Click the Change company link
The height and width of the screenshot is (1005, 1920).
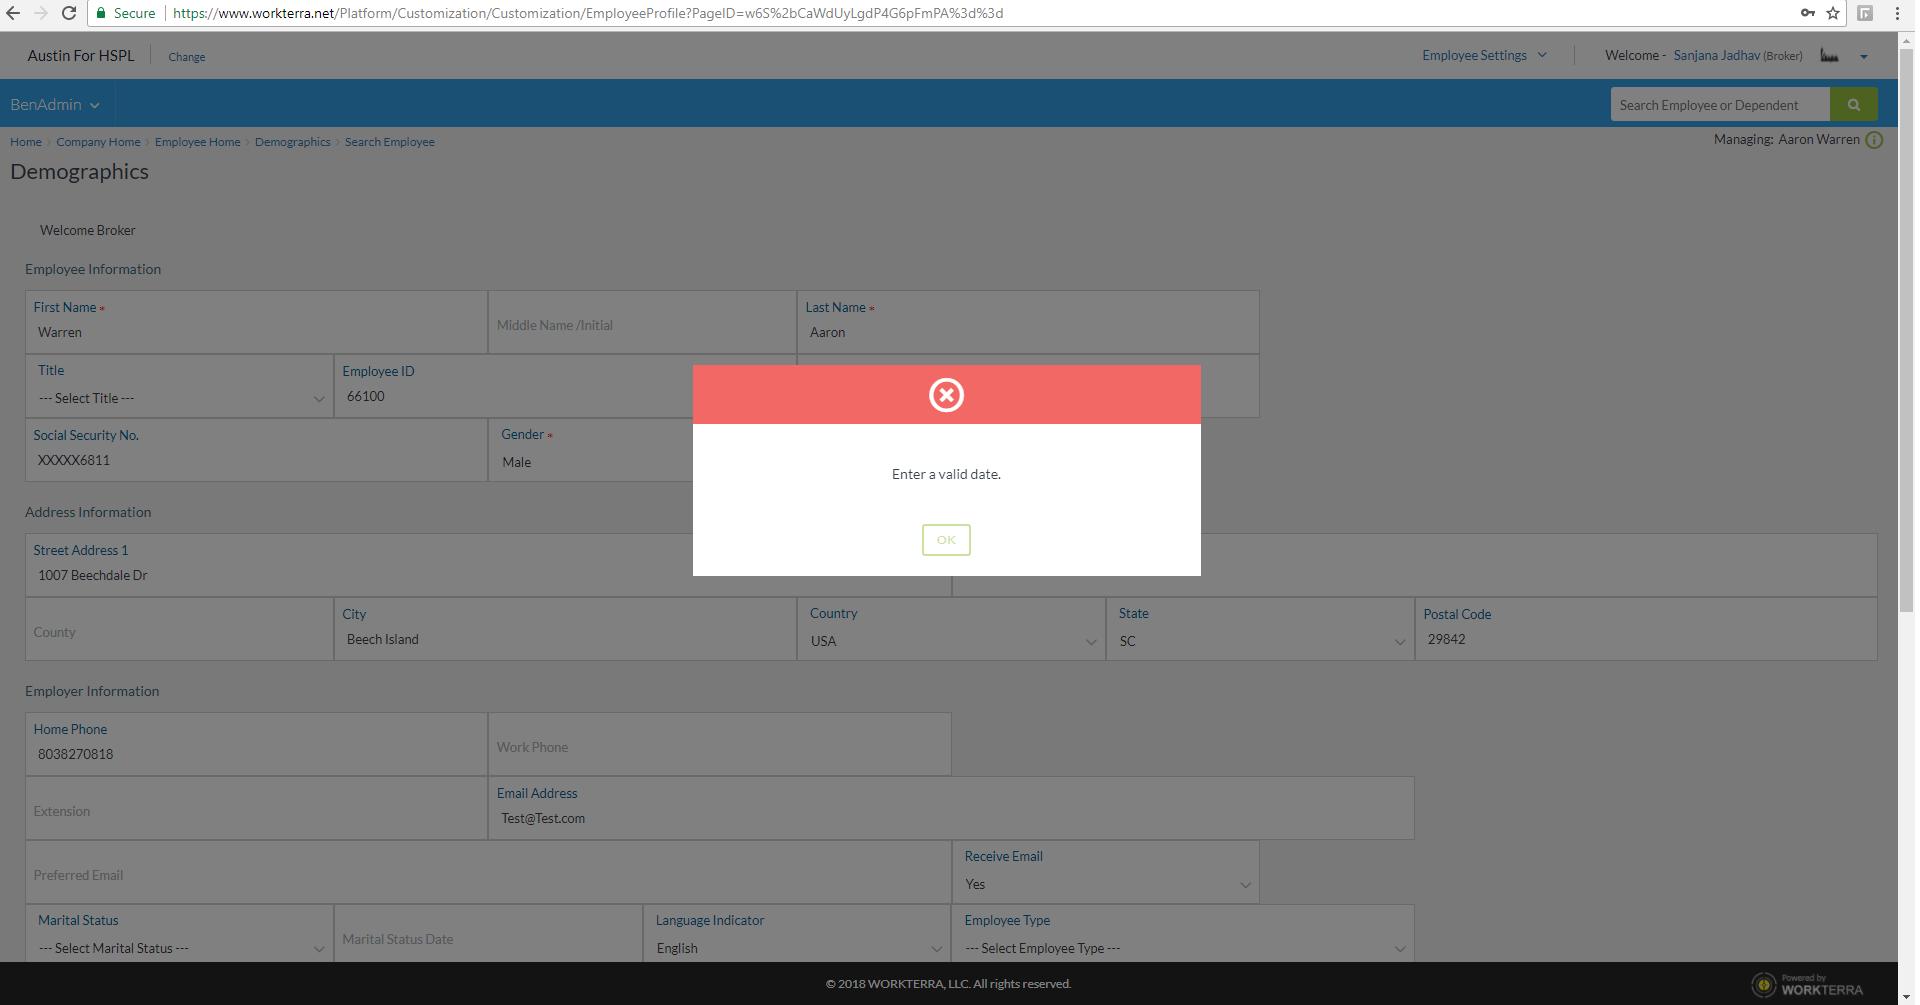point(186,57)
